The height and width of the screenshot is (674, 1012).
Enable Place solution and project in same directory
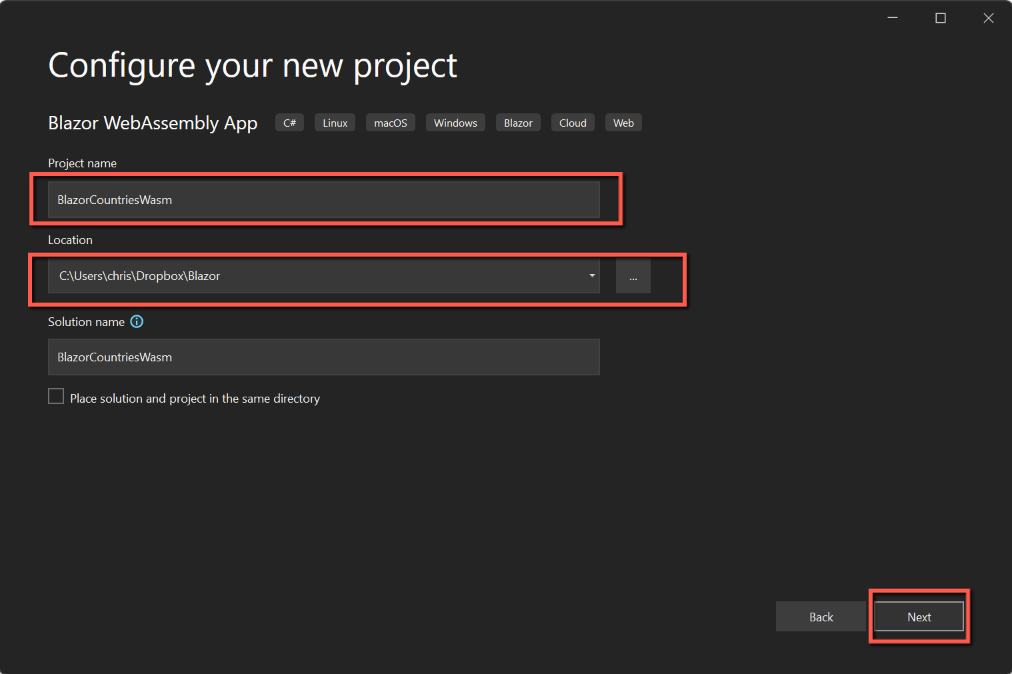(56, 397)
